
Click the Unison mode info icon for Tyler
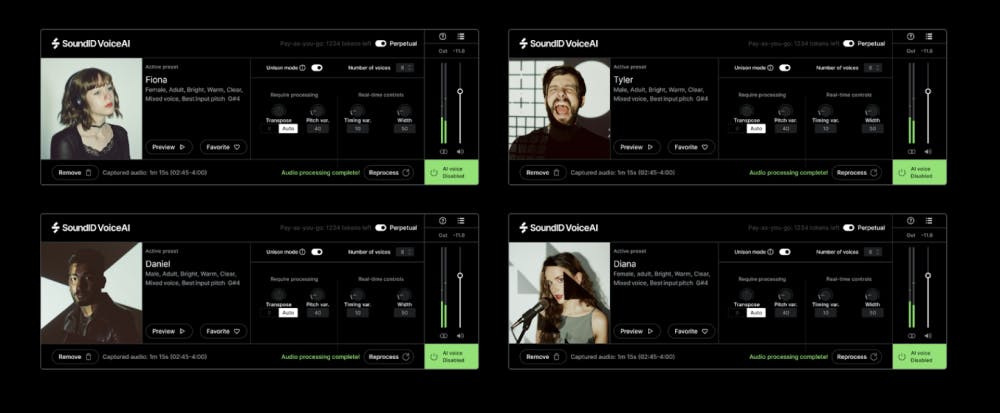coord(770,68)
